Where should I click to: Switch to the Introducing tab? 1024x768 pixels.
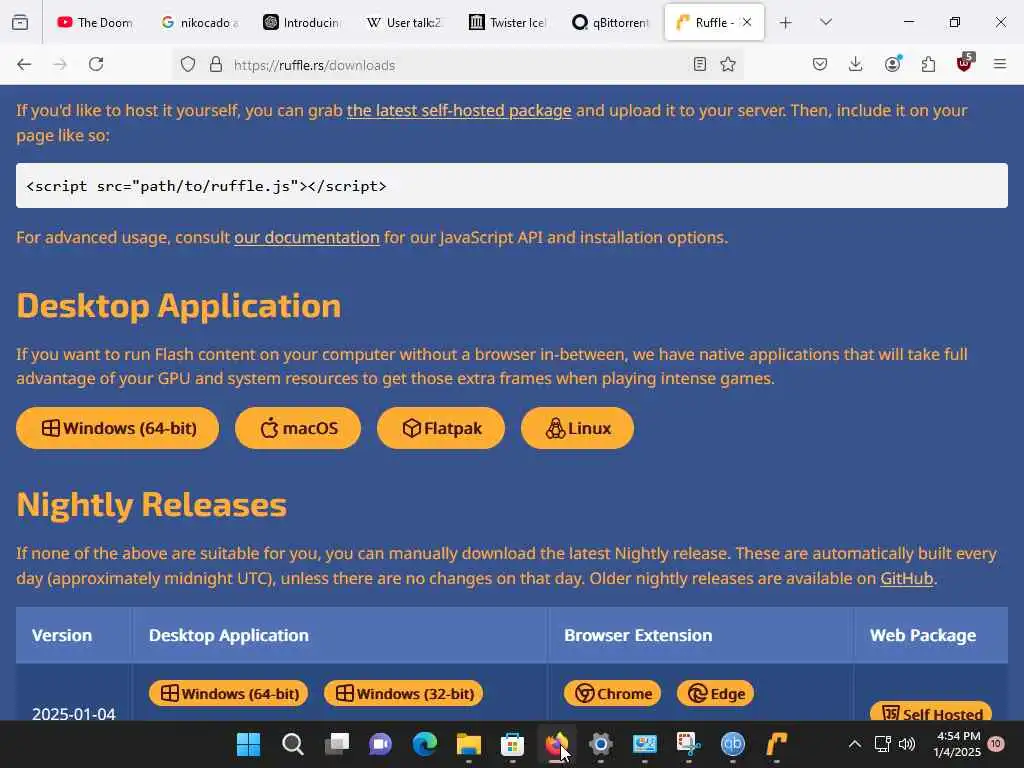[x=302, y=22]
